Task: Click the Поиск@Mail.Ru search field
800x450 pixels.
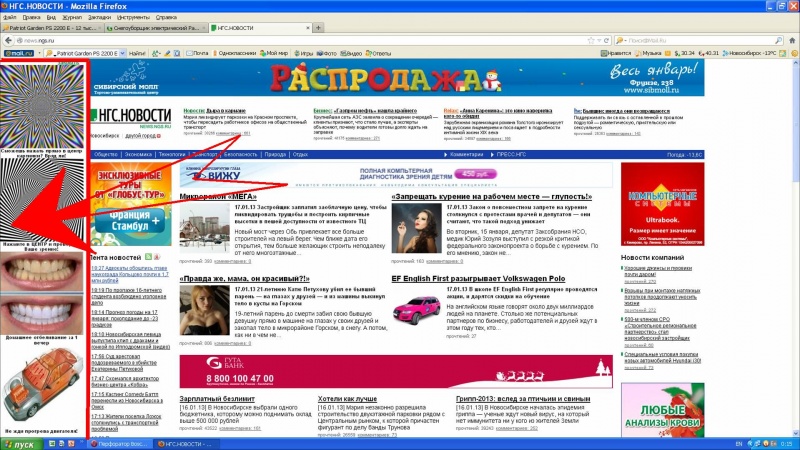Action: click(699, 40)
